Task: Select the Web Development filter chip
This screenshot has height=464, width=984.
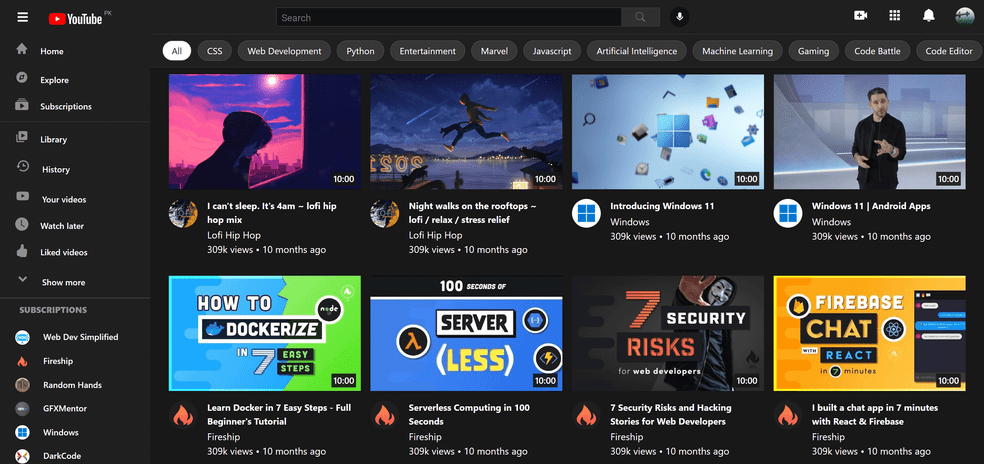Action: point(284,51)
